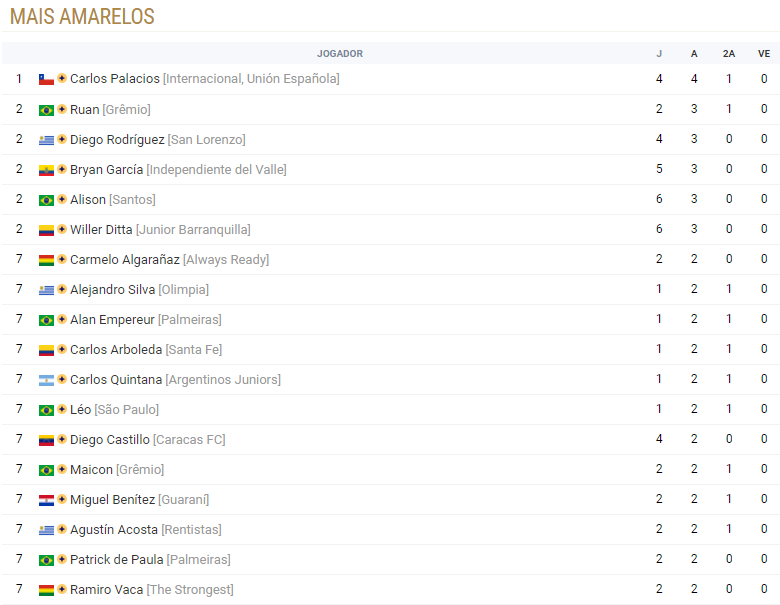
Task: Click the Uruguay flag beside Diego Rodríguez
Action: click(46, 140)
